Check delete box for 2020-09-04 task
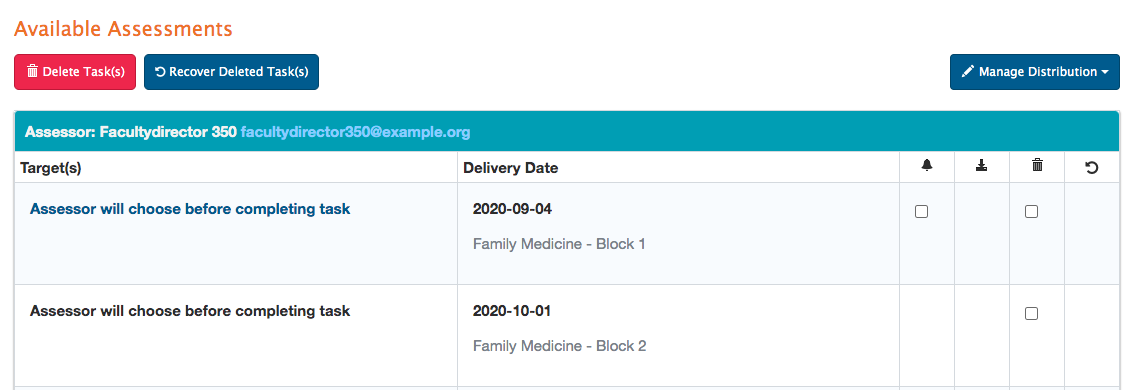The width and height of the screenshot is (1132, 390). point(1032,212)
